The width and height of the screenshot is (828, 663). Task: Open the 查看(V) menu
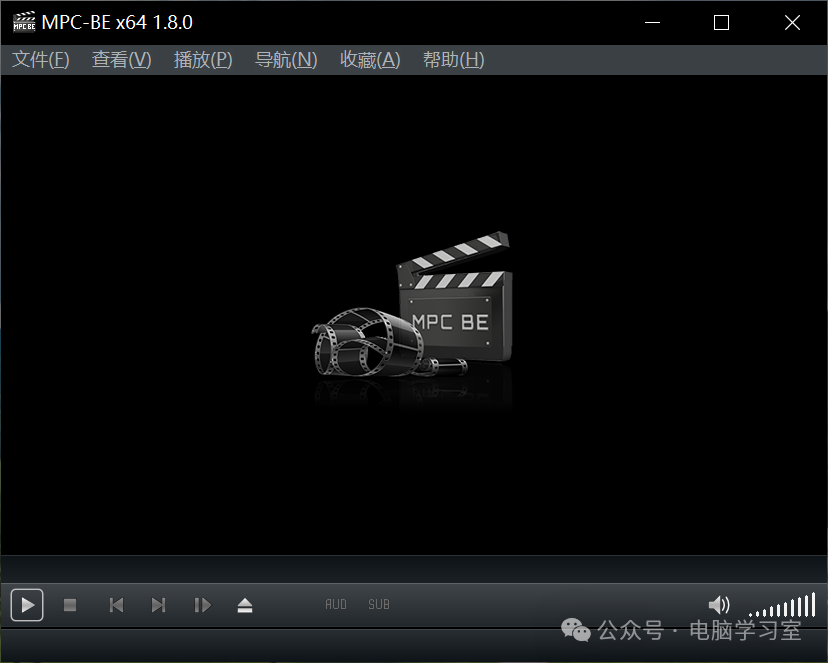tap(121, 60)
